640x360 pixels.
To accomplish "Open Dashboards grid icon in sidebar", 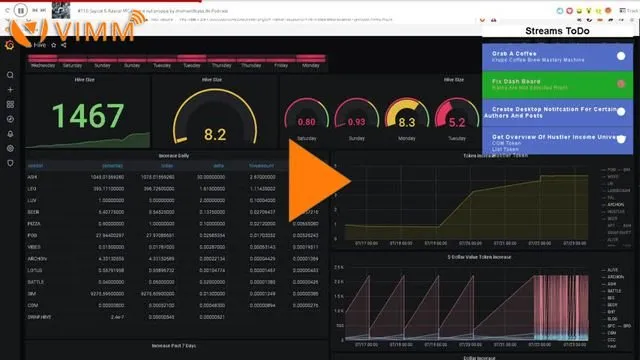I will 10,104.
